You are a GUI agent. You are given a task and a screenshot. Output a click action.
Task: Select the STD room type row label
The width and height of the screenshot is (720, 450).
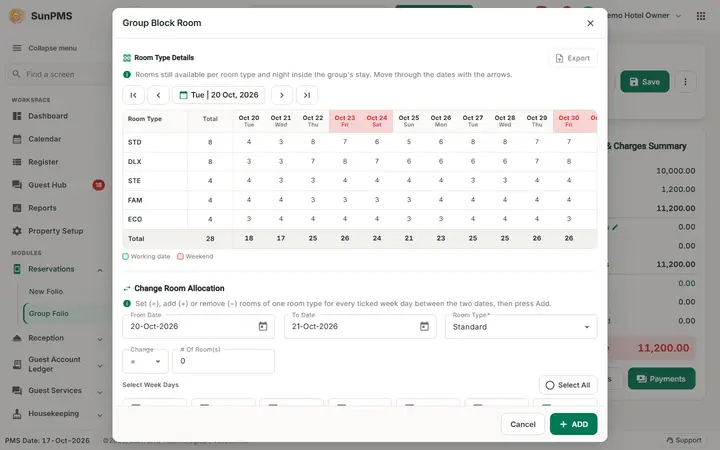(x=135, y=142)
